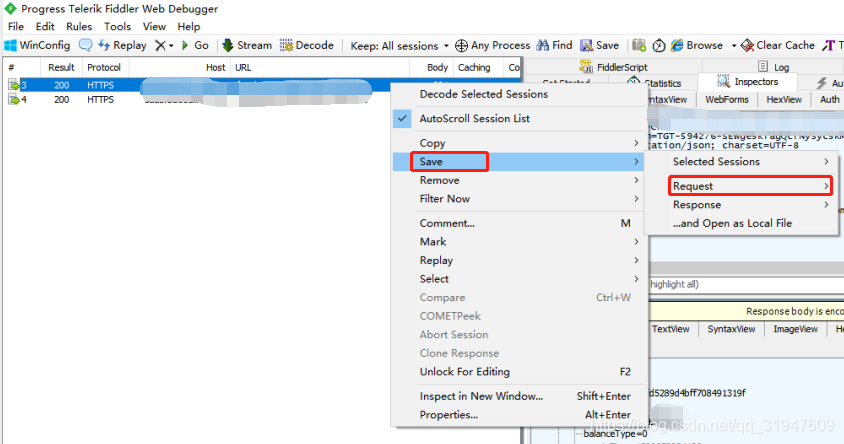
Task: Click the session 3 row icon
Action: [x=13, y=85]
